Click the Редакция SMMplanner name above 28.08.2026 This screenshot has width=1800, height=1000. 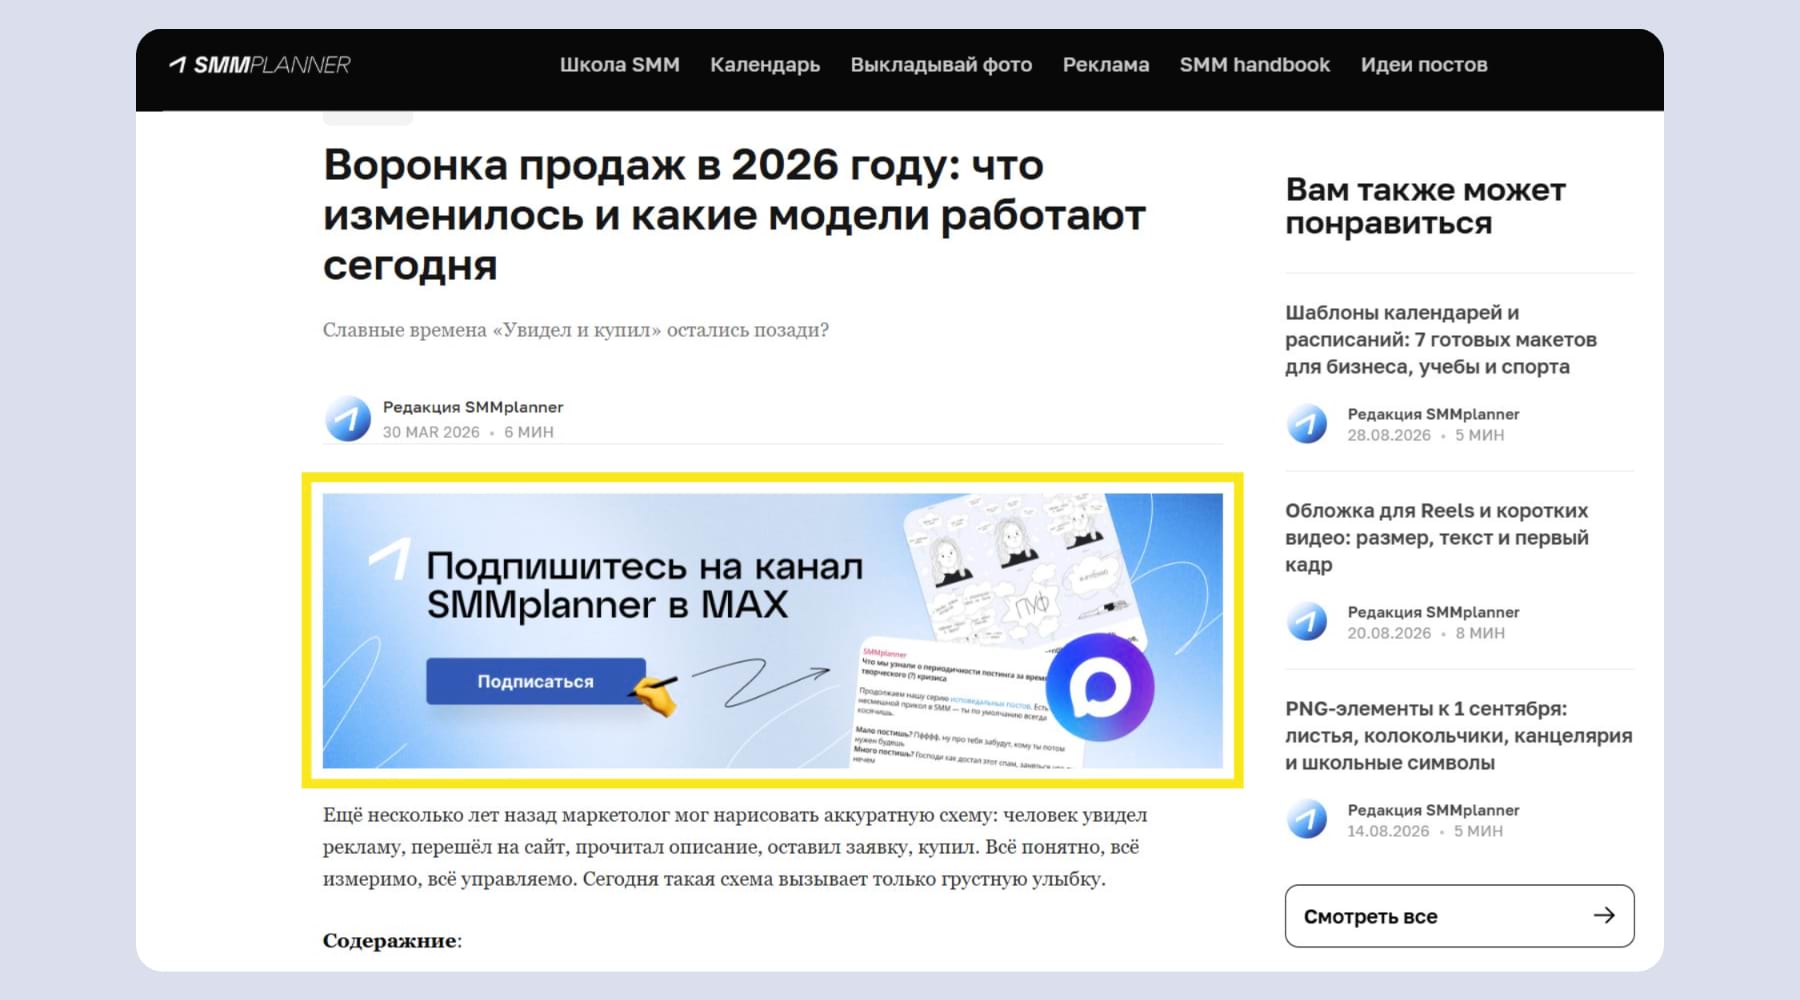[x=1433, y=414]
